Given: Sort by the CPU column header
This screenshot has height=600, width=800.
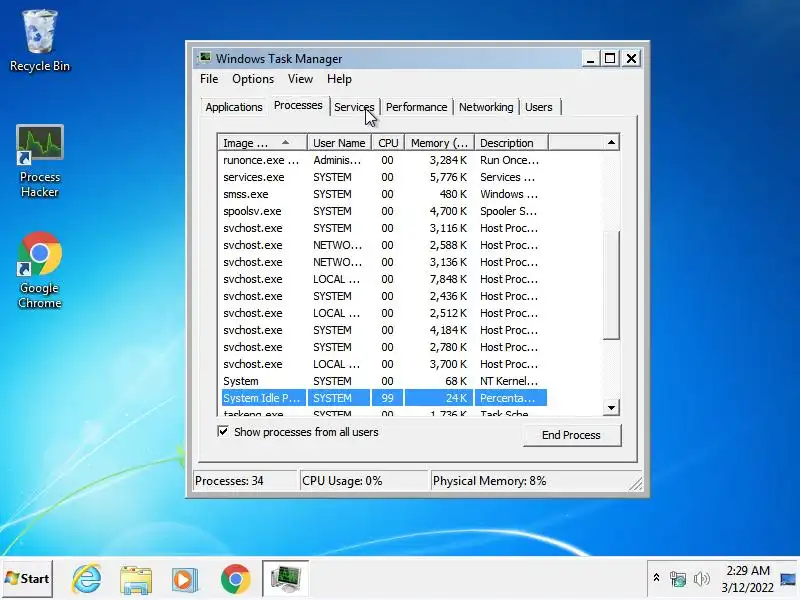Looking at the screenshot, I should (x=388, y=143).
